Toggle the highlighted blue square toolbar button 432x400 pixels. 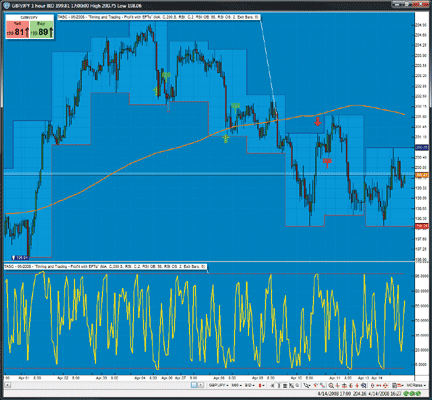[194, 385]
